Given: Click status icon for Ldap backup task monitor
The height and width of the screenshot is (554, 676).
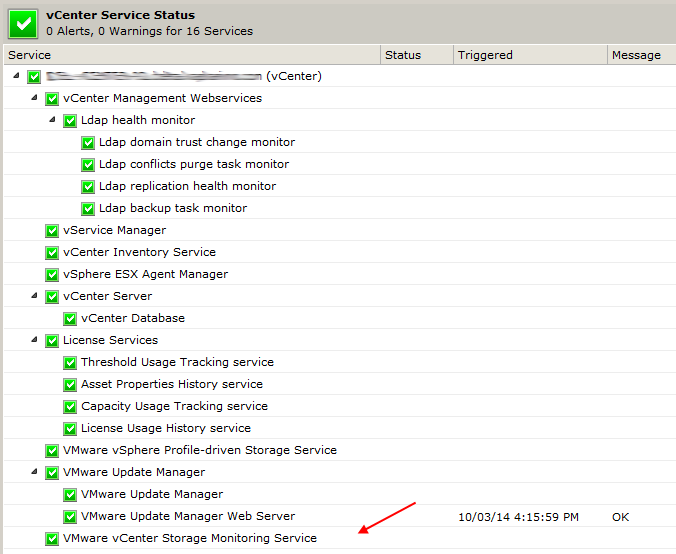Looking at the screenshot, I should click(x=88, y=209).
